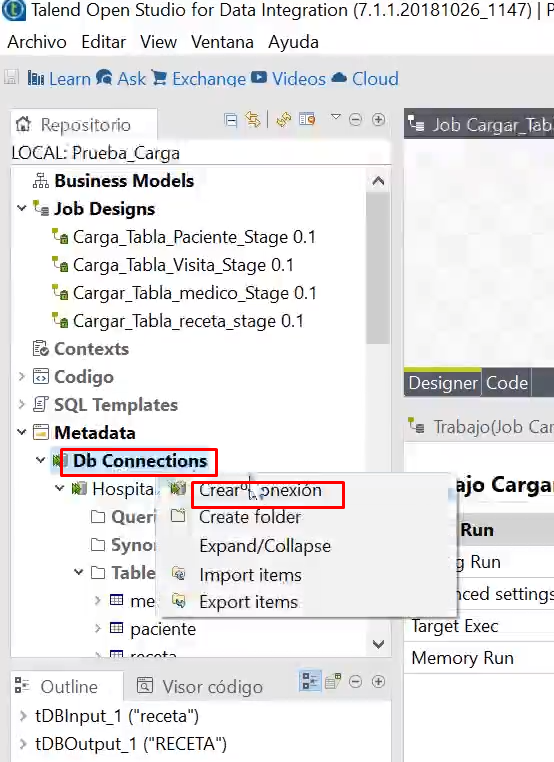Maximize the Repositorio panel using plus icon
Image resolution: width=554 pixels, height=762 pixels.
tap(378, 120)
